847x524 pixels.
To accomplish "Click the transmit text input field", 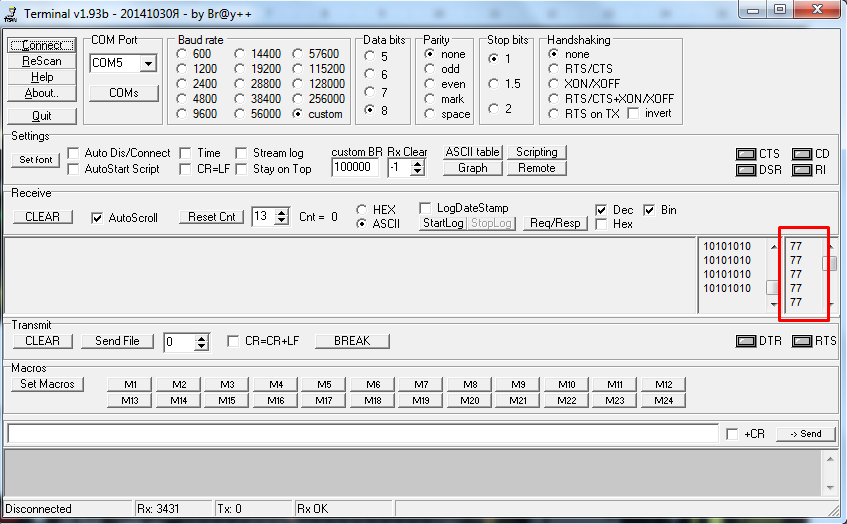I will [x=363, y=434].
